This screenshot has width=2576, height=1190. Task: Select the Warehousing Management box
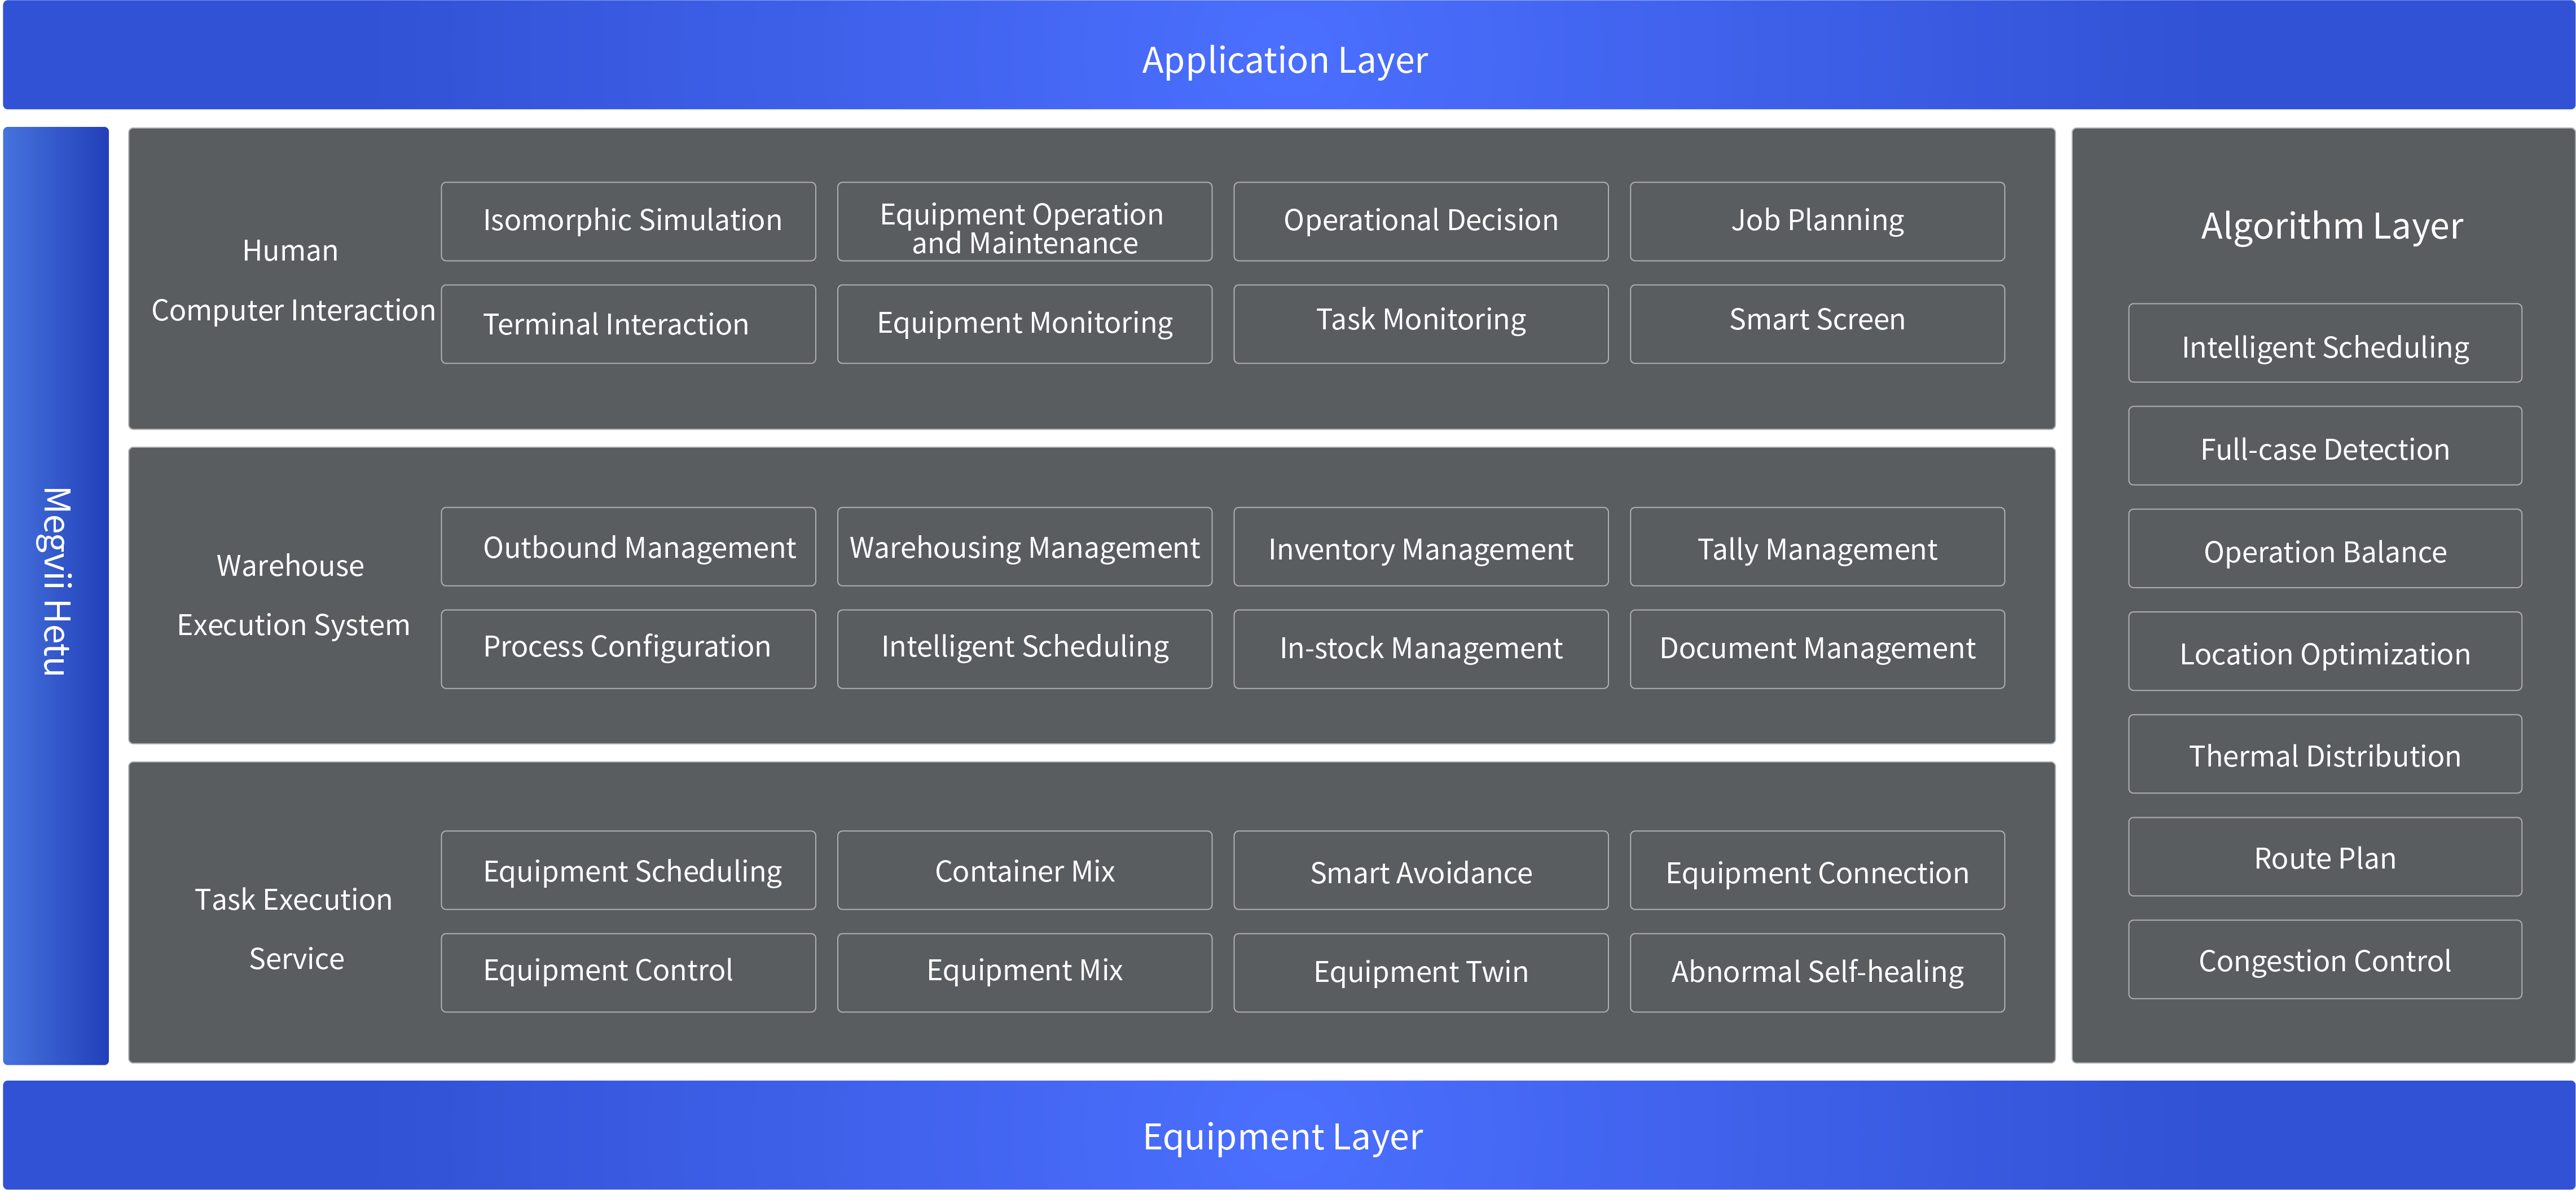[x=1024, y=547]
